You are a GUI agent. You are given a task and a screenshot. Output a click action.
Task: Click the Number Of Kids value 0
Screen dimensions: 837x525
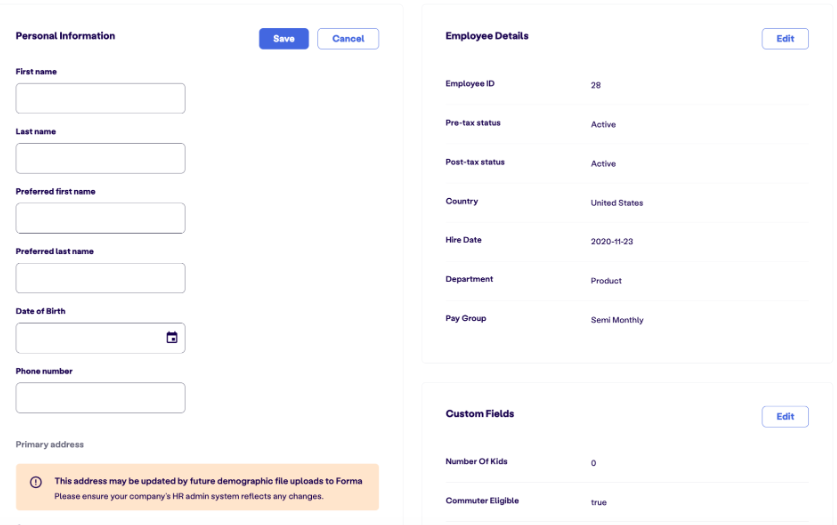(x=594, y=463)
